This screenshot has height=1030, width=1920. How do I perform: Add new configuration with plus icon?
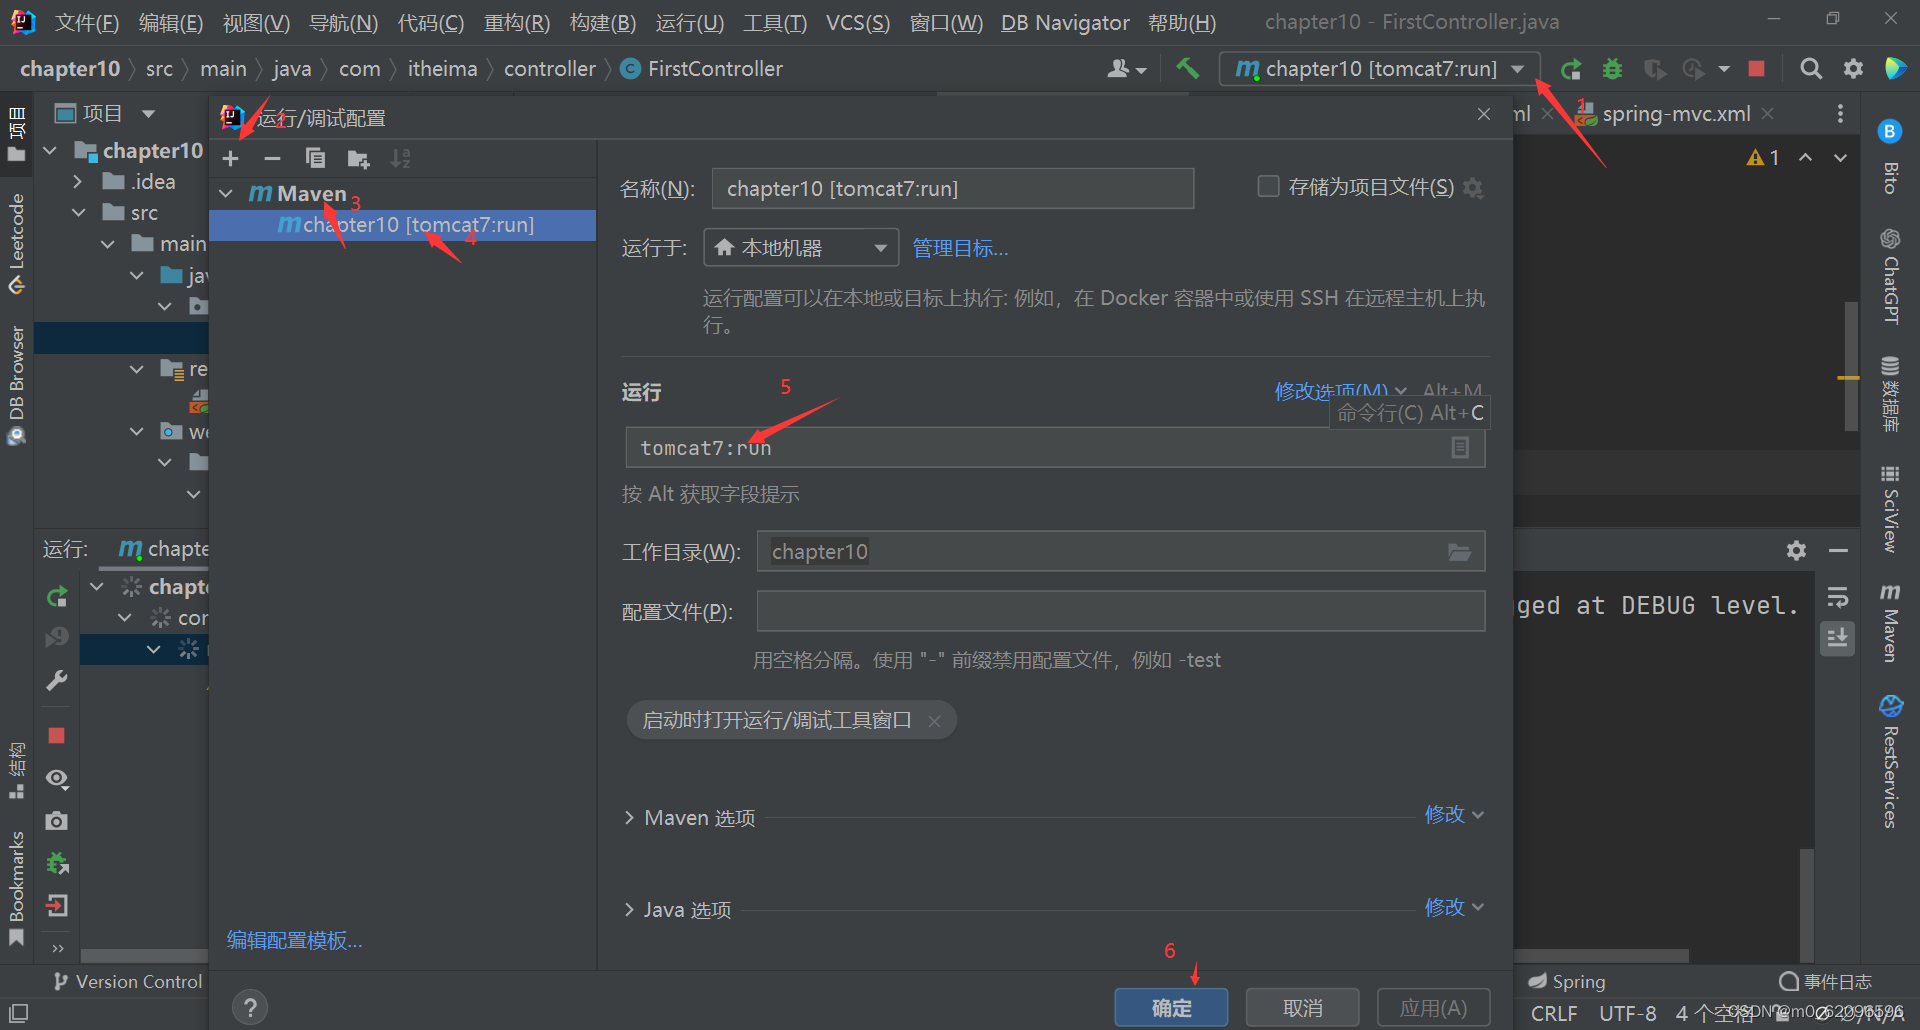(231, 158)
